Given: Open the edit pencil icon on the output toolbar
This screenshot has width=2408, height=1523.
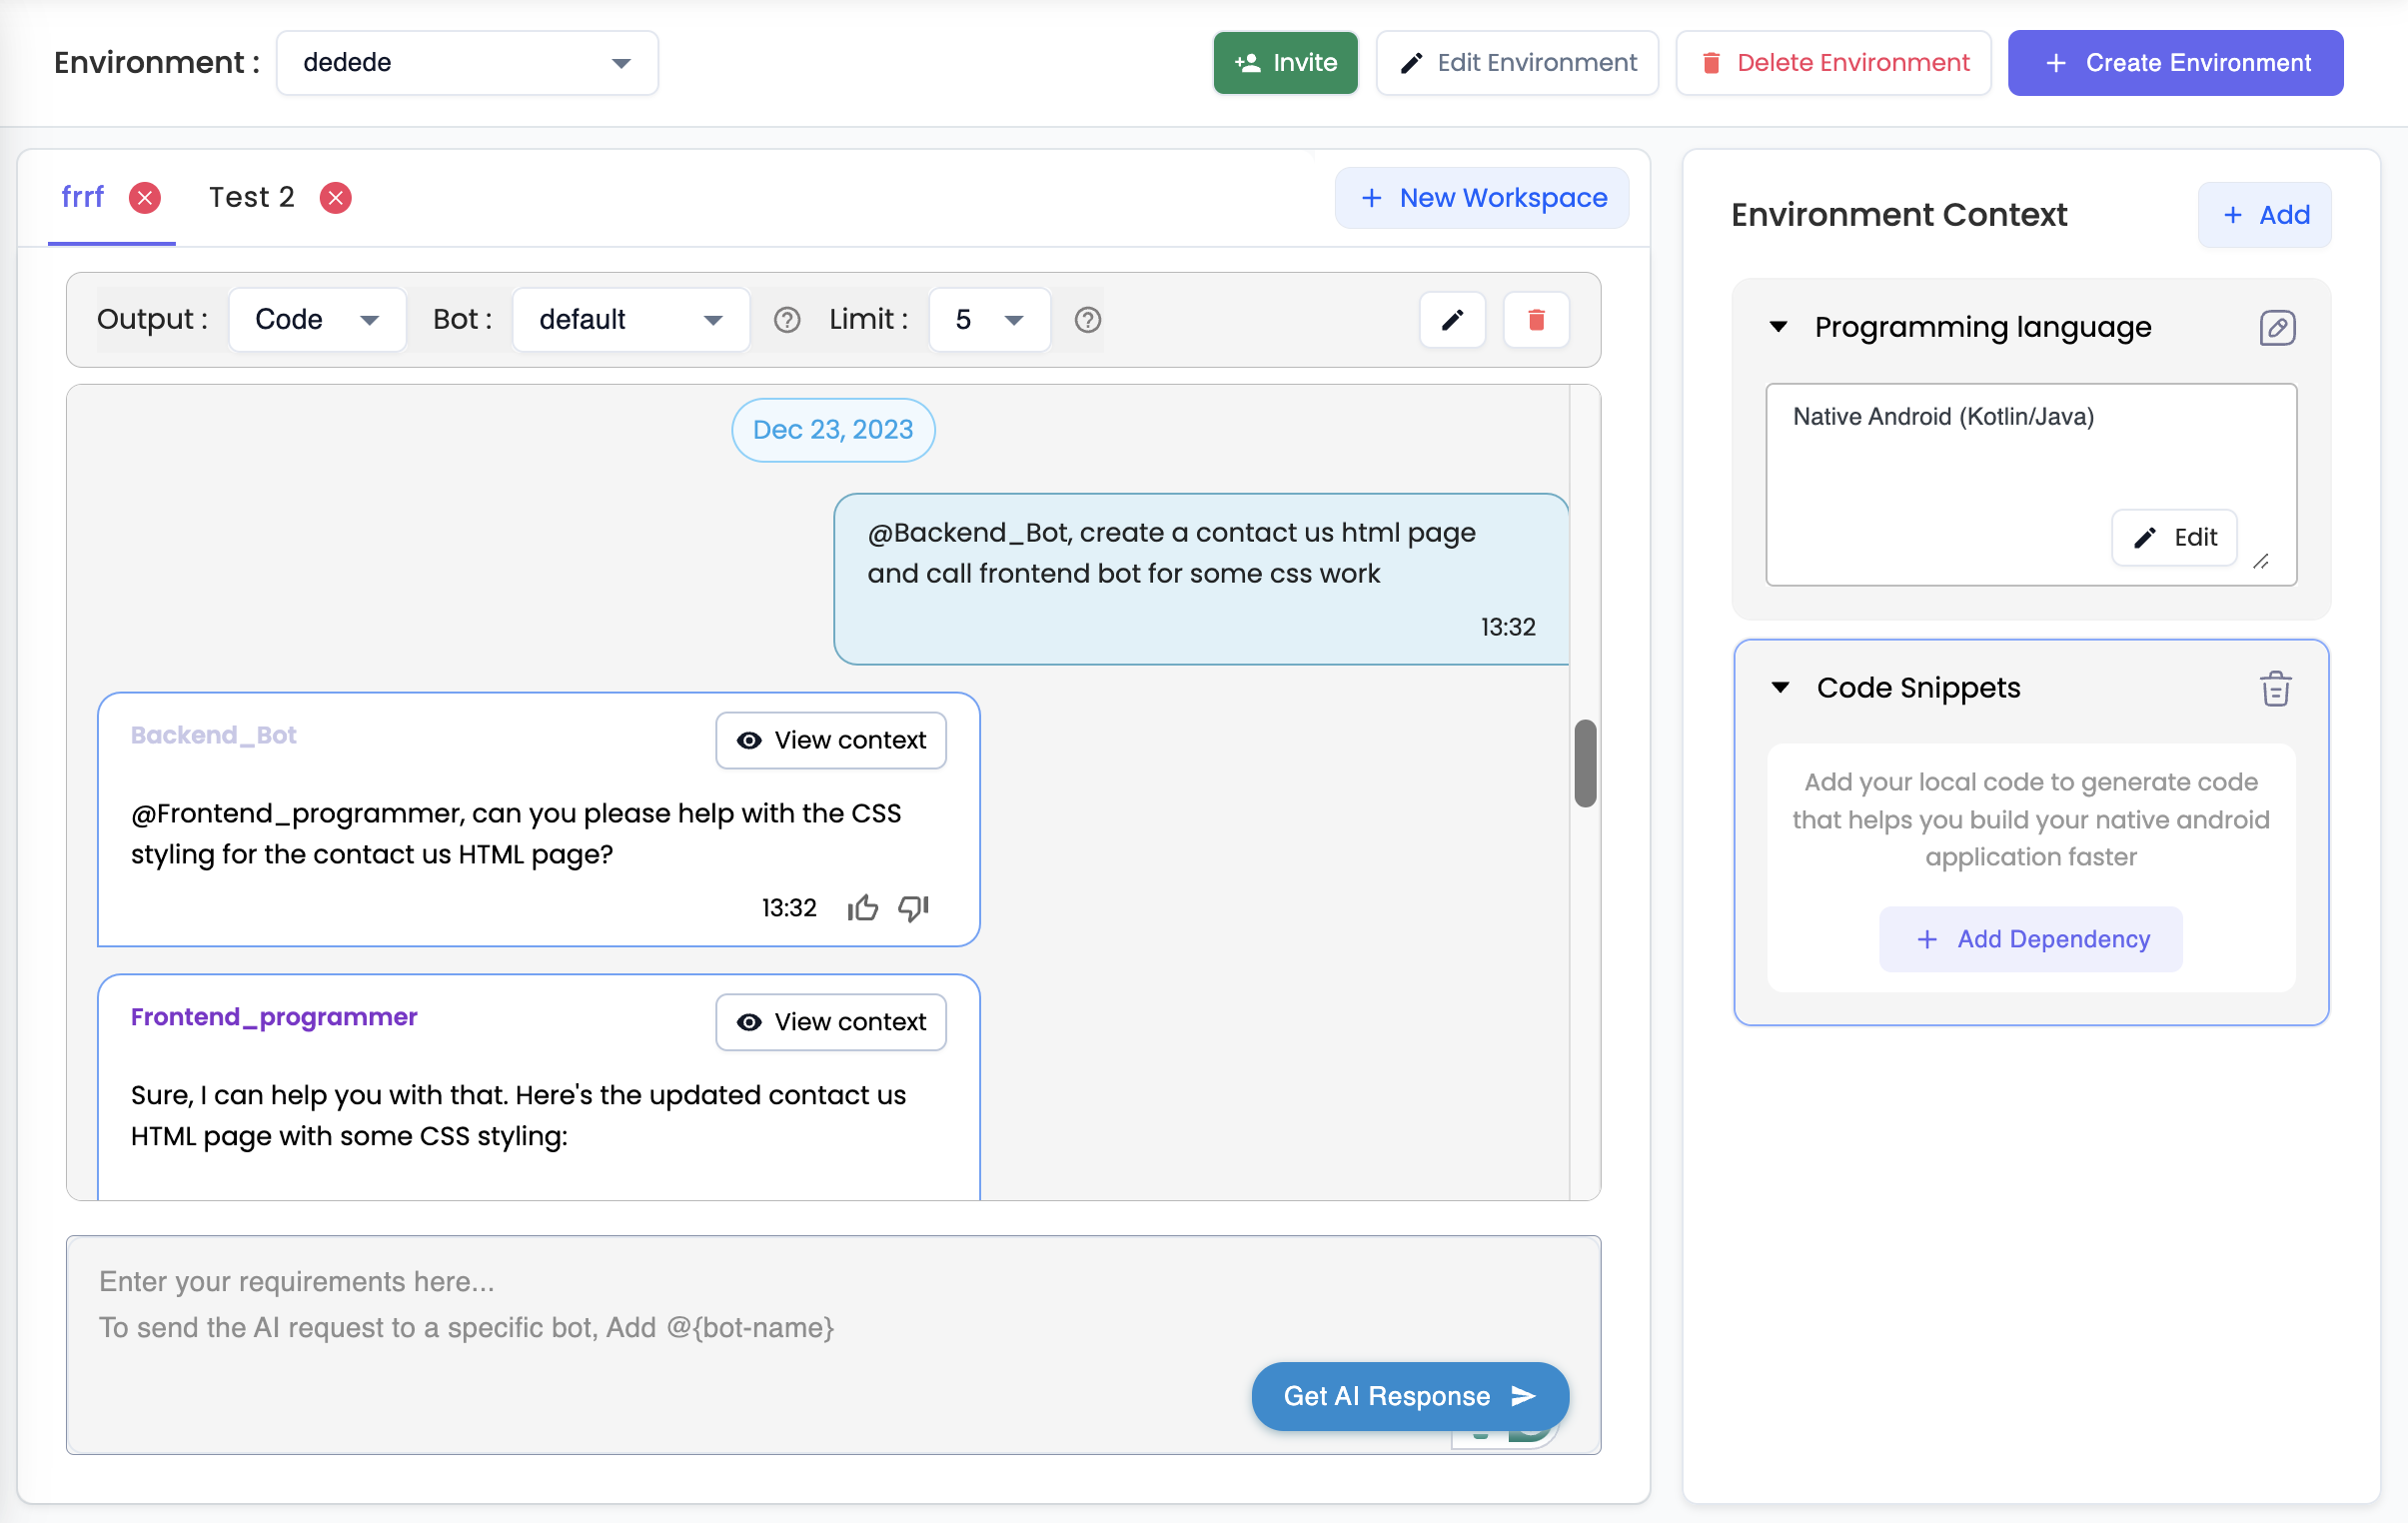Looking at the screenshot, I should (1452, 320).
